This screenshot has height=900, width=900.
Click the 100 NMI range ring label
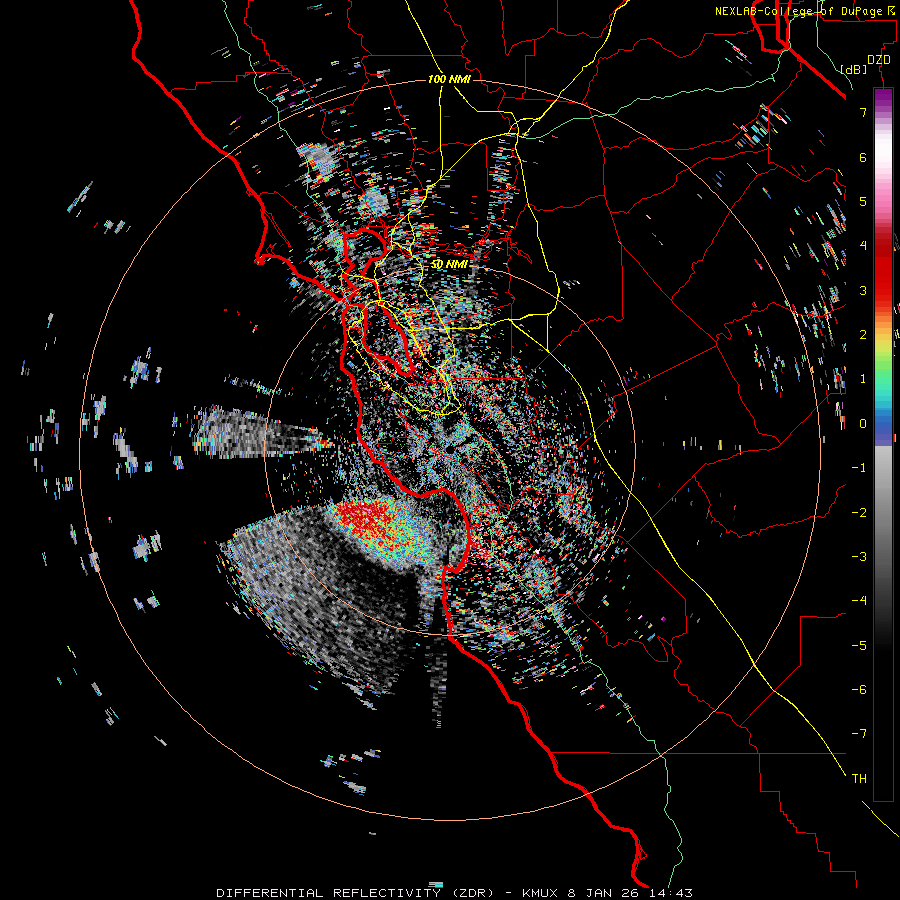(449, 79)
